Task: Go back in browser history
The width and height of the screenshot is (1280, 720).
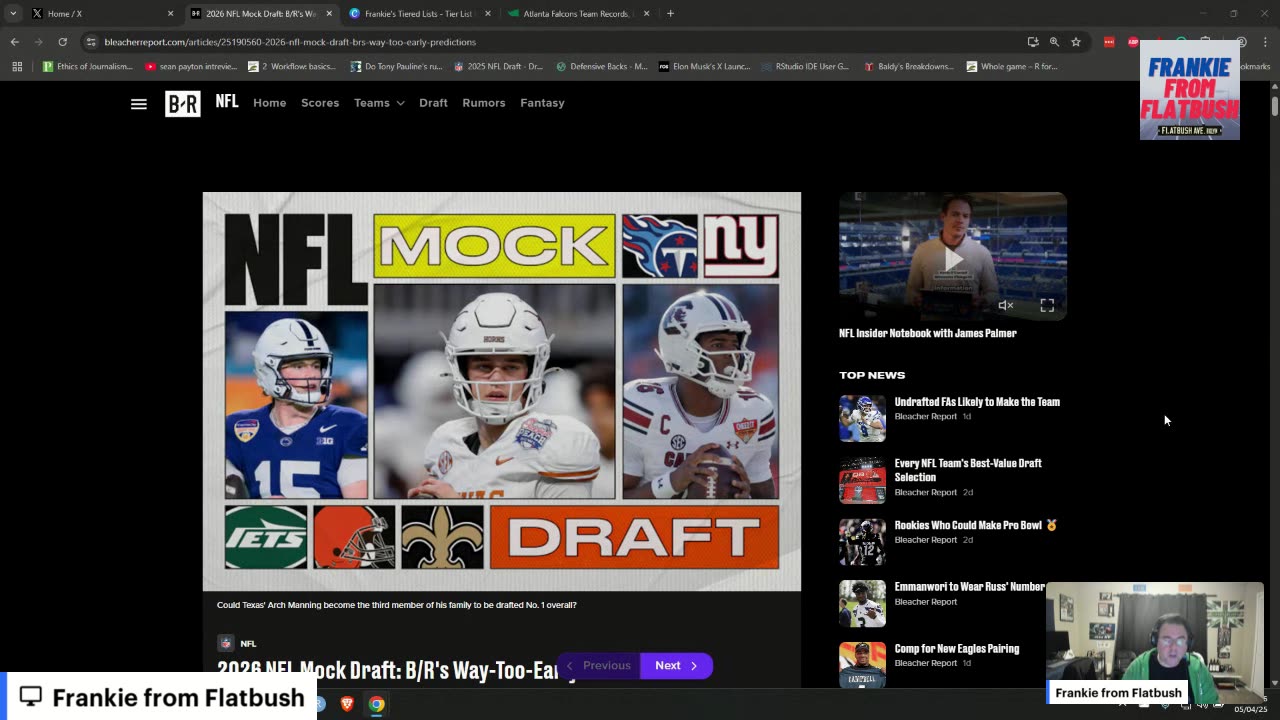Action: [x=15, y=42]
